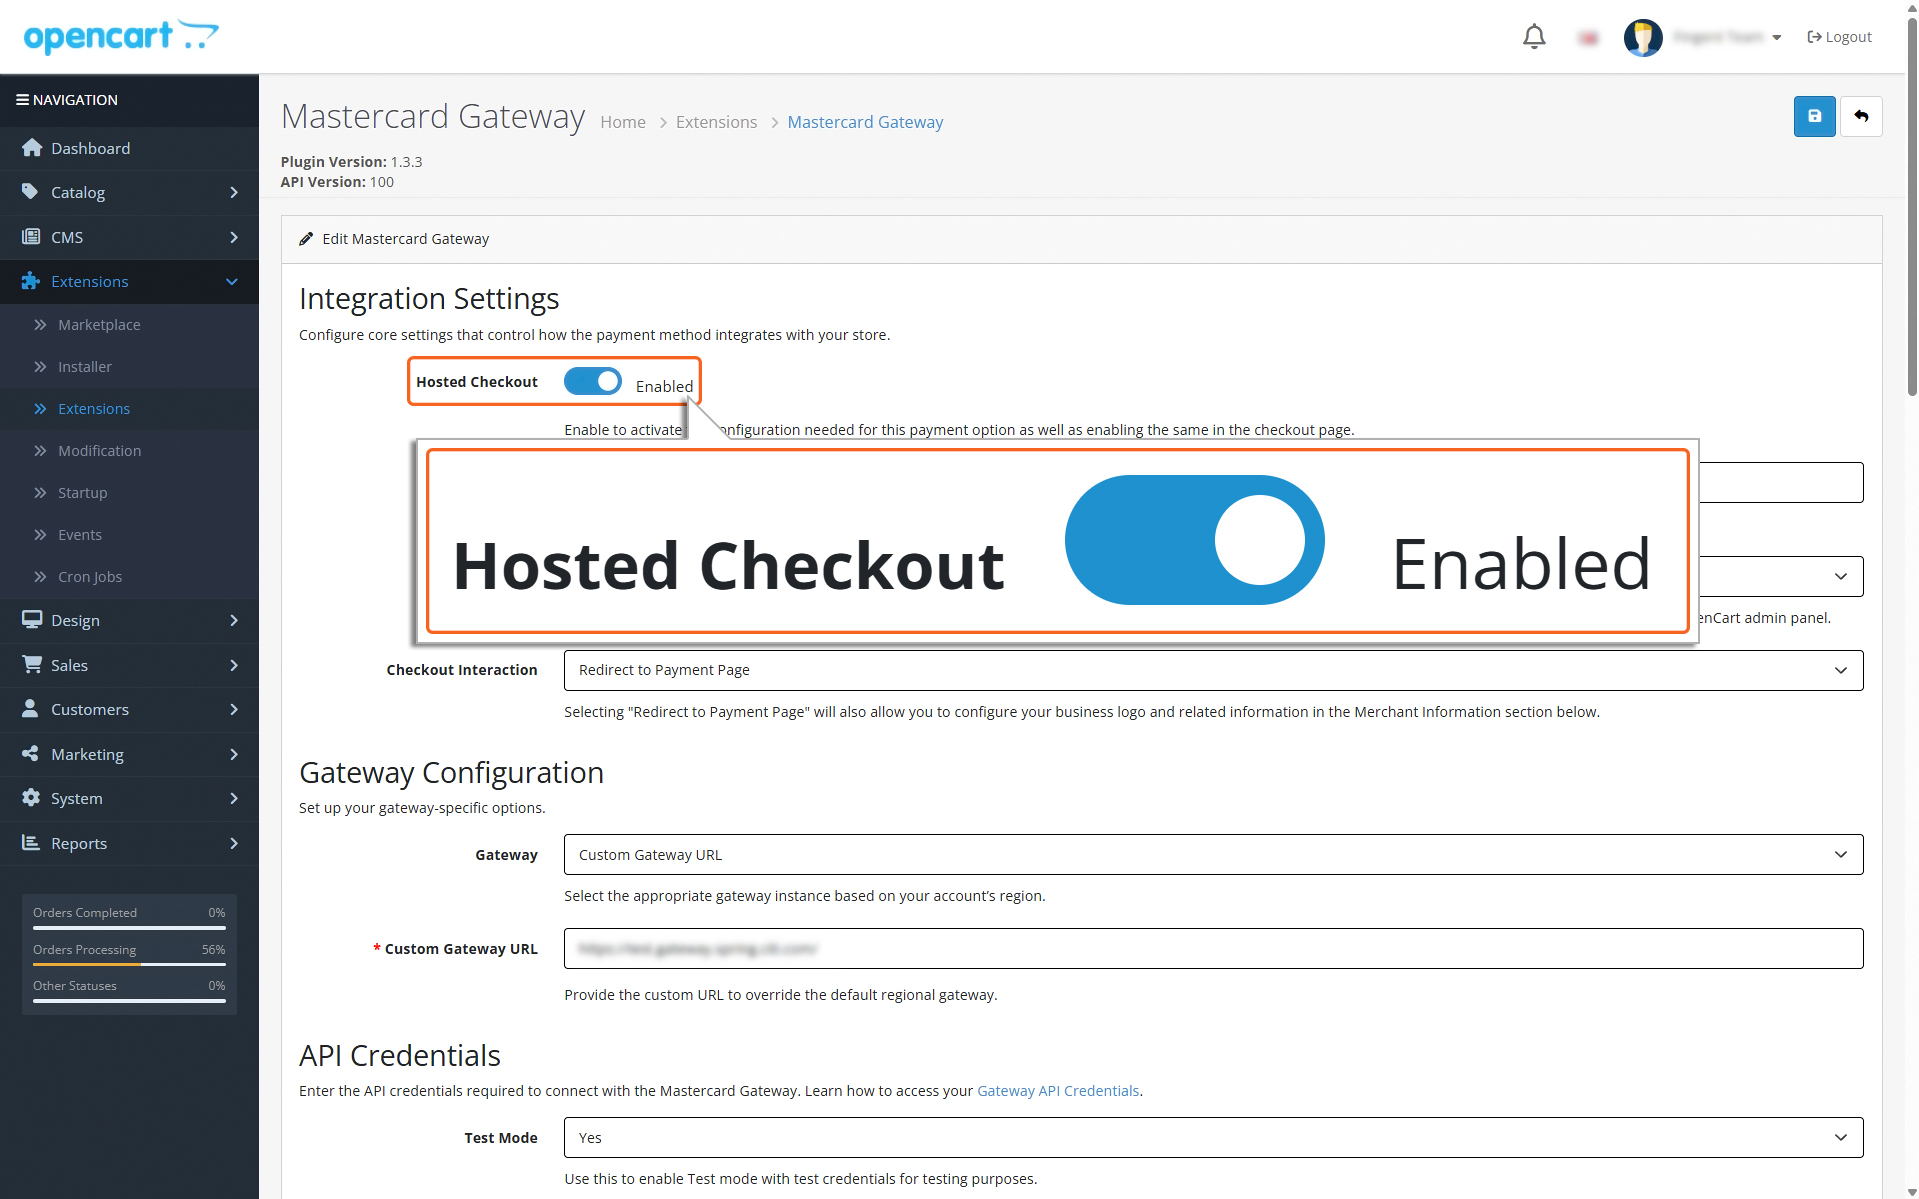Click the Catalog tag icon
Viewport: 1919px width, 1199px height.
pos(30,191)
